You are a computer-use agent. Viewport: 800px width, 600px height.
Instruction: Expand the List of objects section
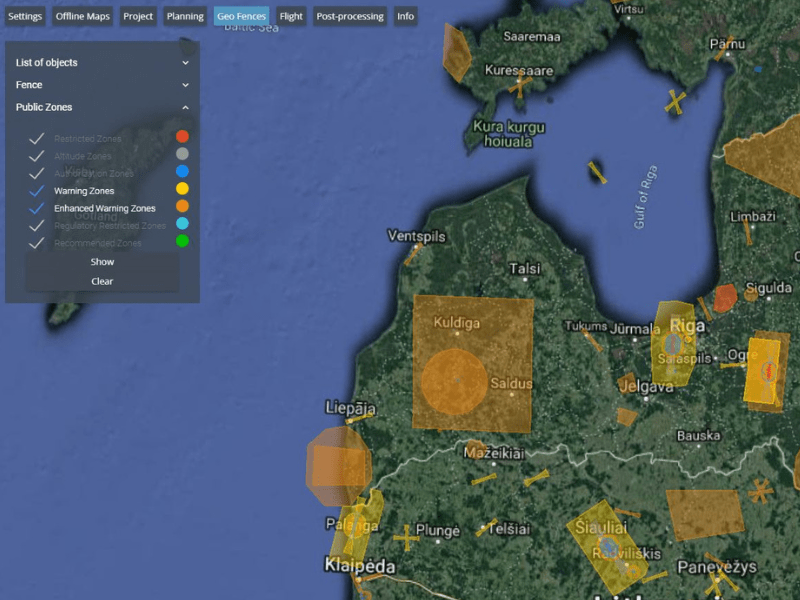tap(102, 63)
